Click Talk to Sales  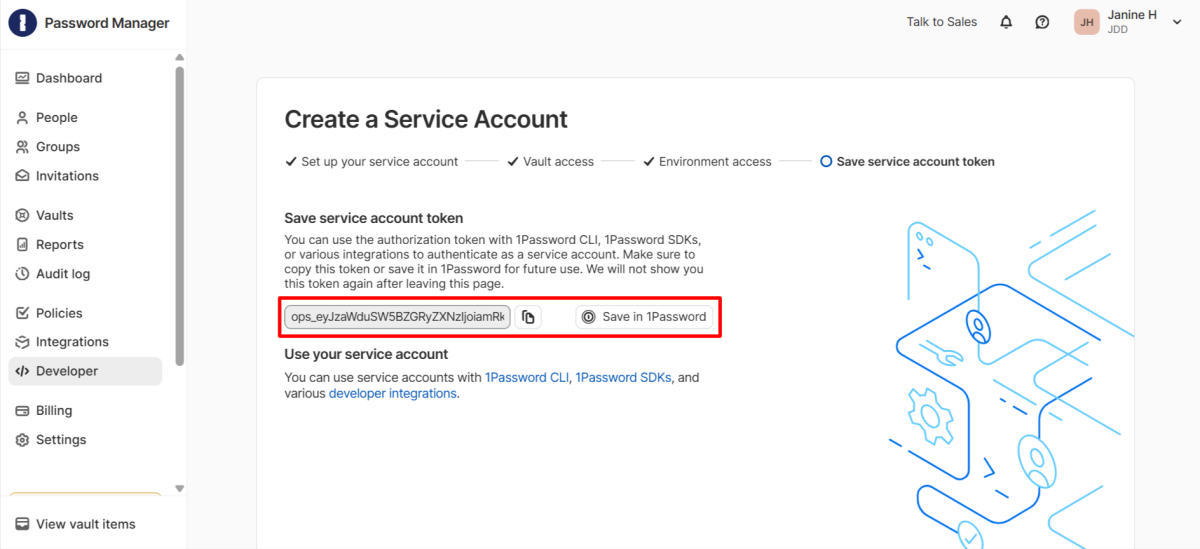point(942,22)
